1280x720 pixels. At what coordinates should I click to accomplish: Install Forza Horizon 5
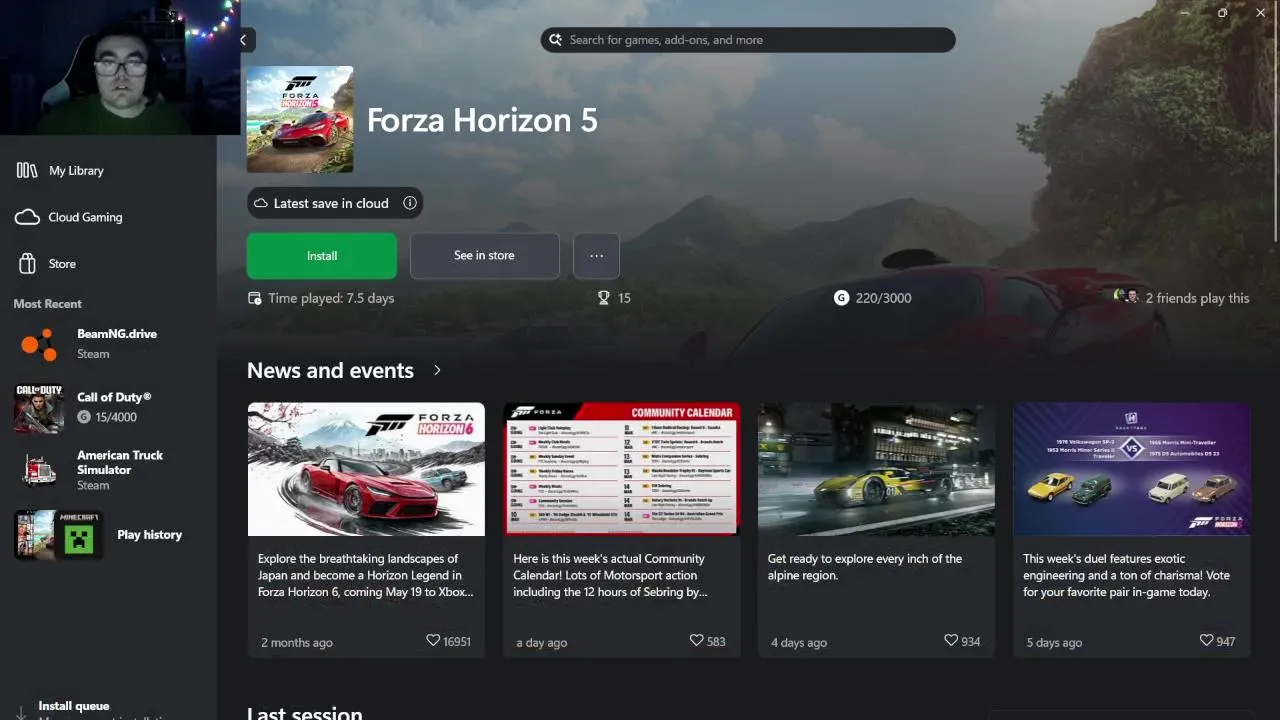pyautogui.click(x=322, y=256)
